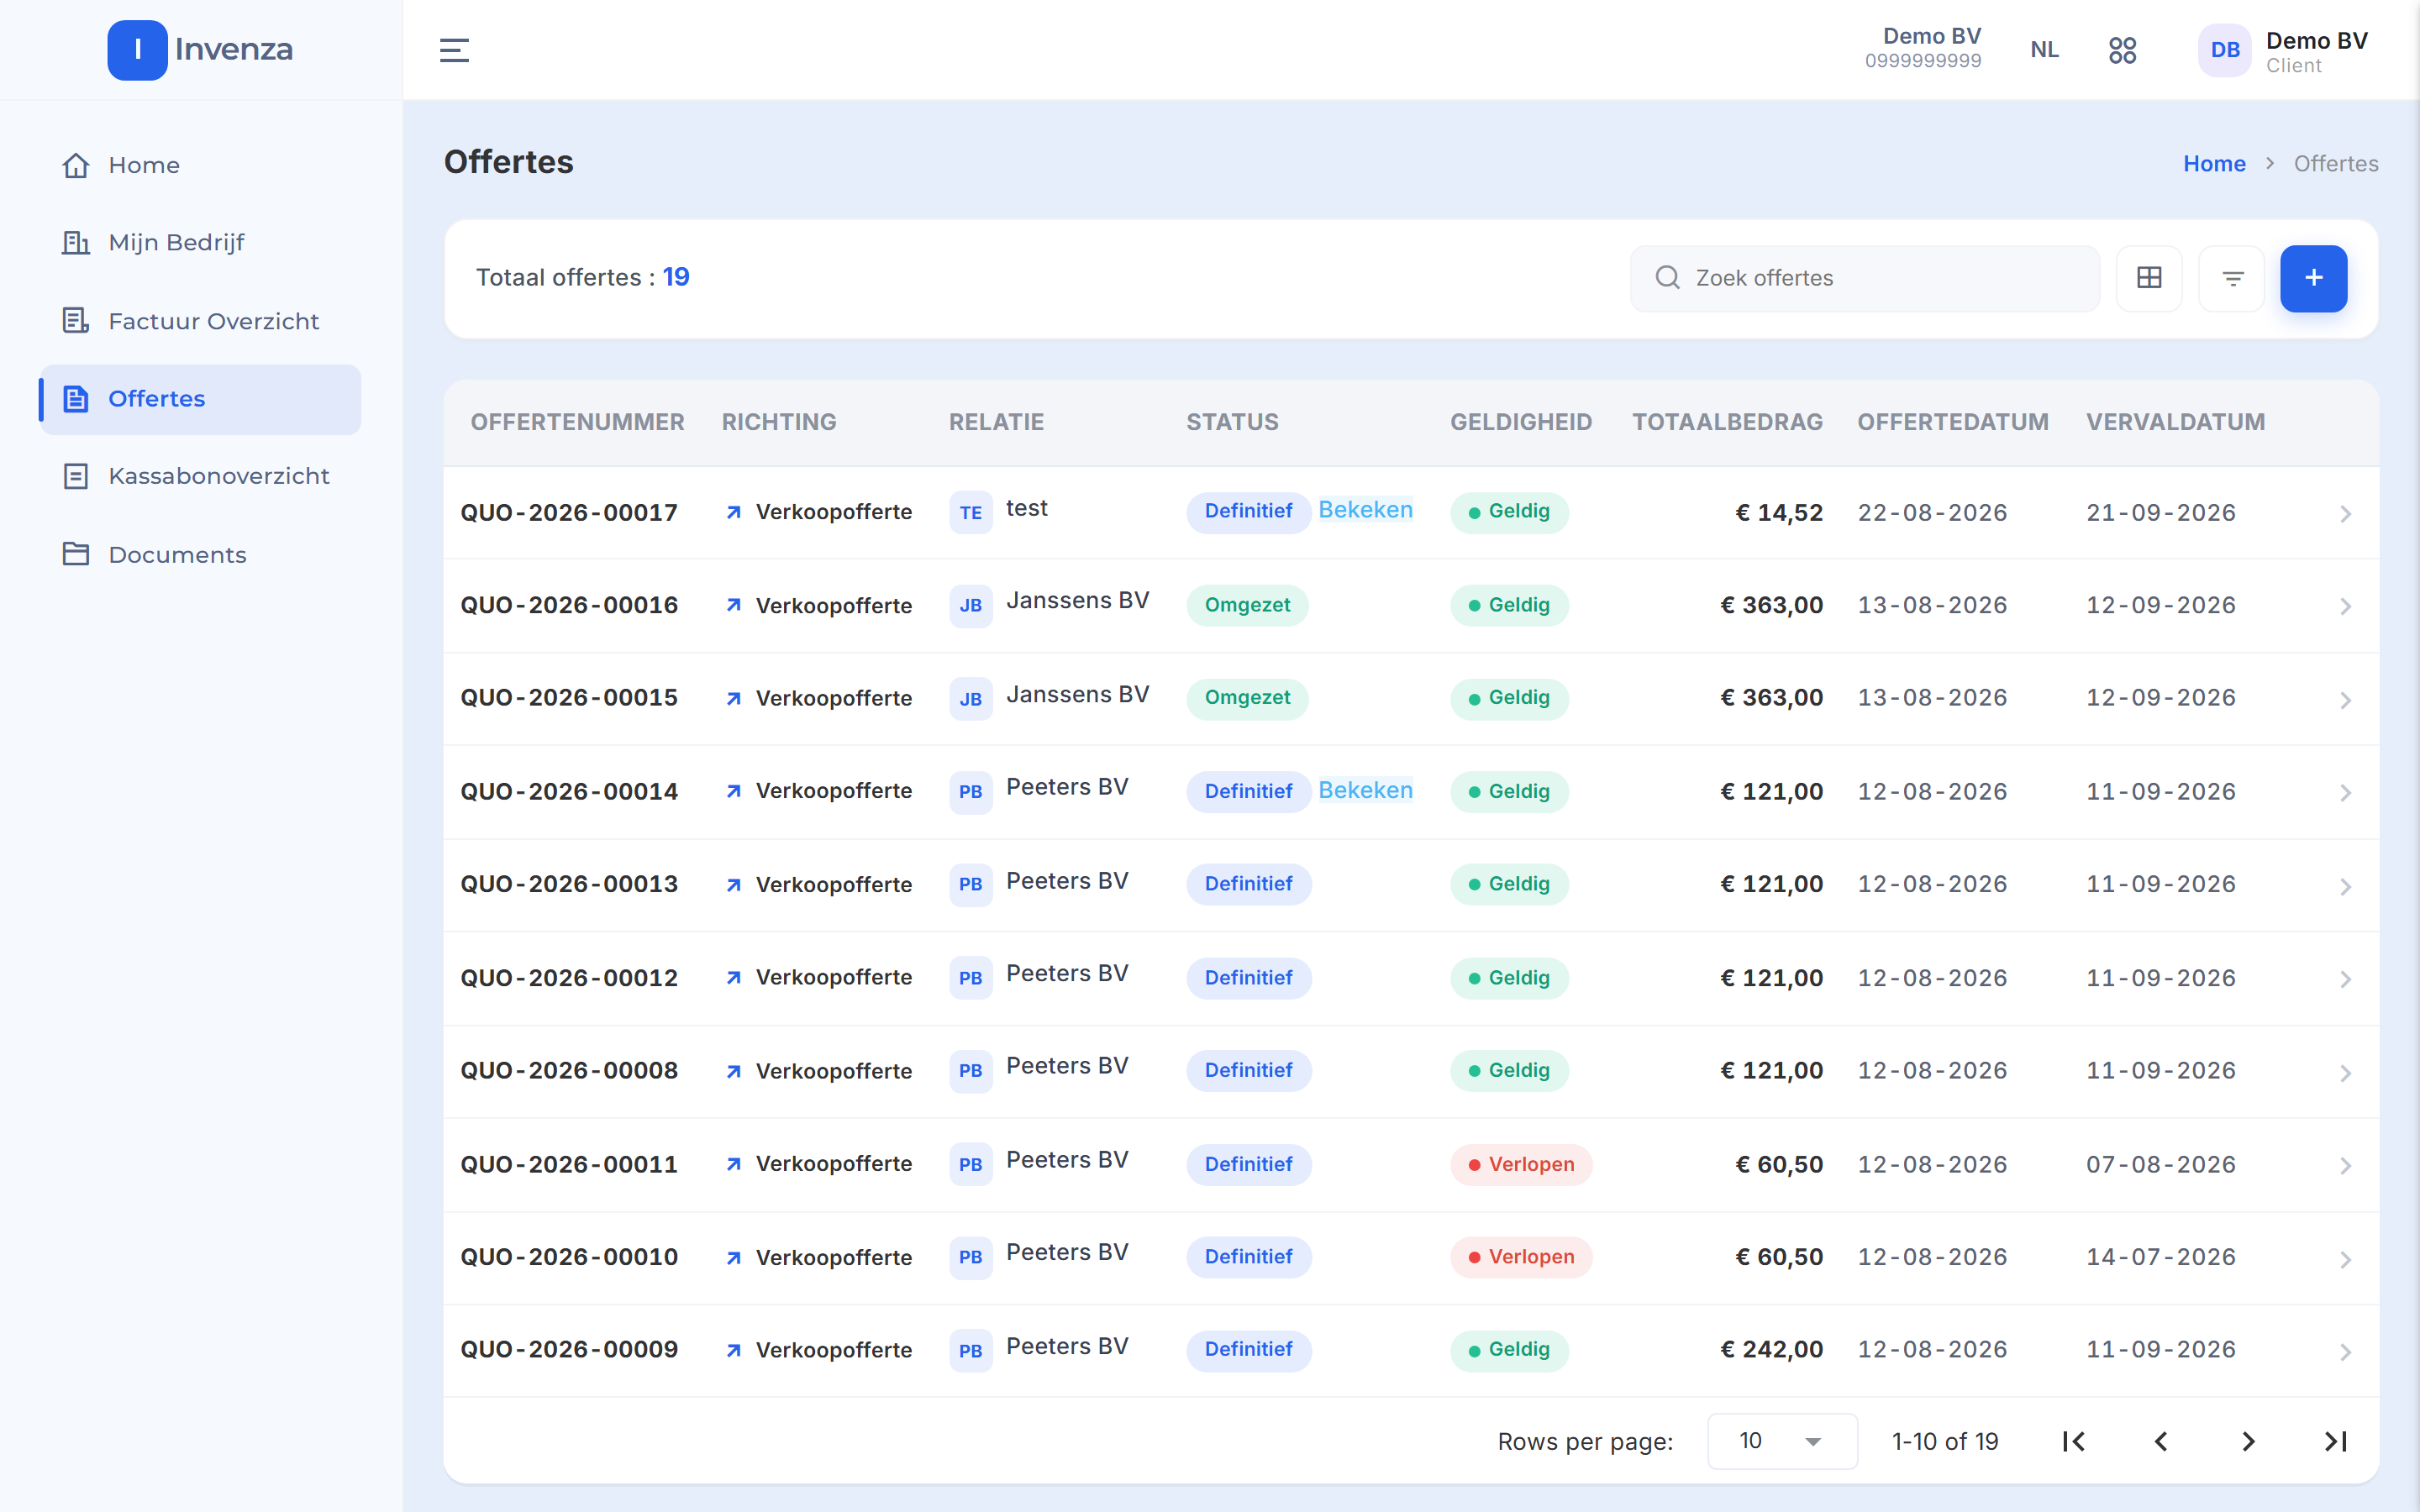
Task: Go to Mijn Bedrijf in sidebar
Action: (200, 243)
